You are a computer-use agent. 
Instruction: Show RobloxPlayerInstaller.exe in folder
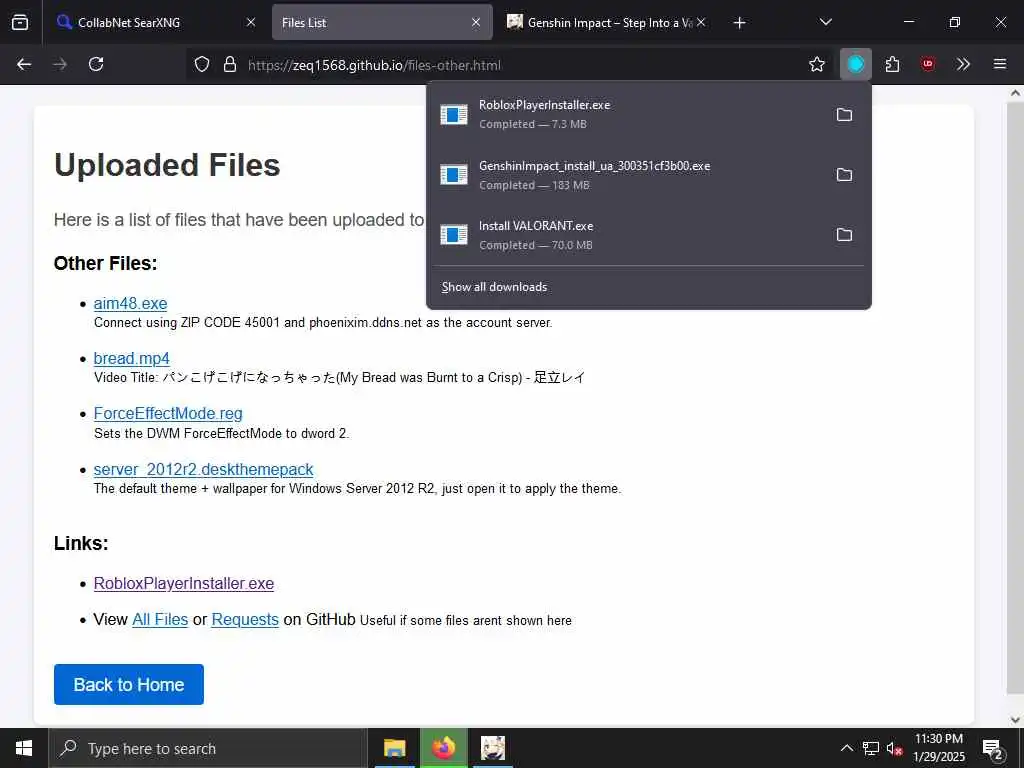pyautogui.click(x=844, y=114)
